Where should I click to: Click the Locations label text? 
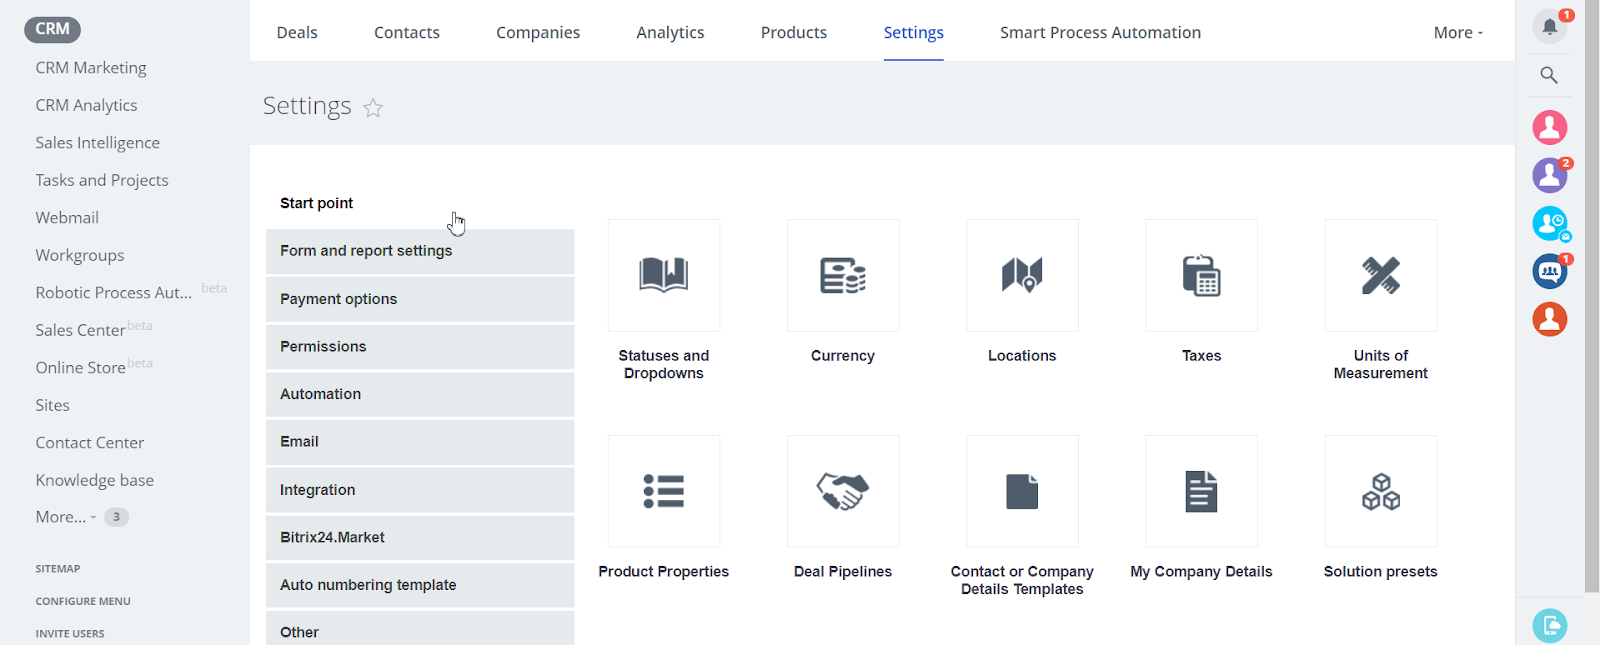coord(1022,356)
